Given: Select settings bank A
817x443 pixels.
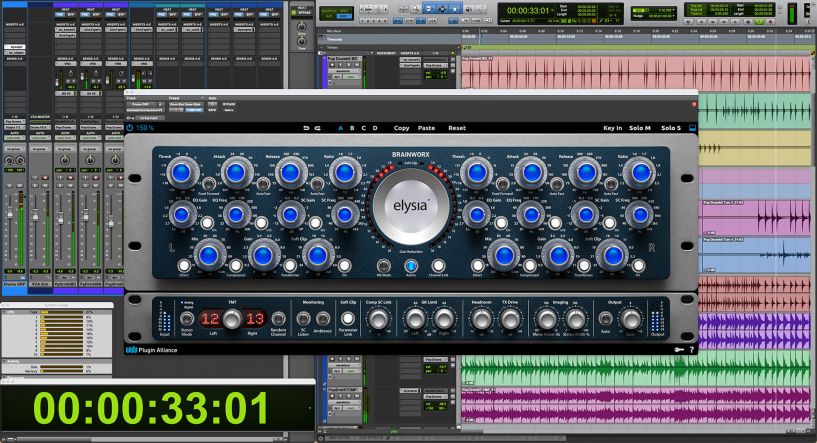Looking at the screenshot, I should coord(341,128).
